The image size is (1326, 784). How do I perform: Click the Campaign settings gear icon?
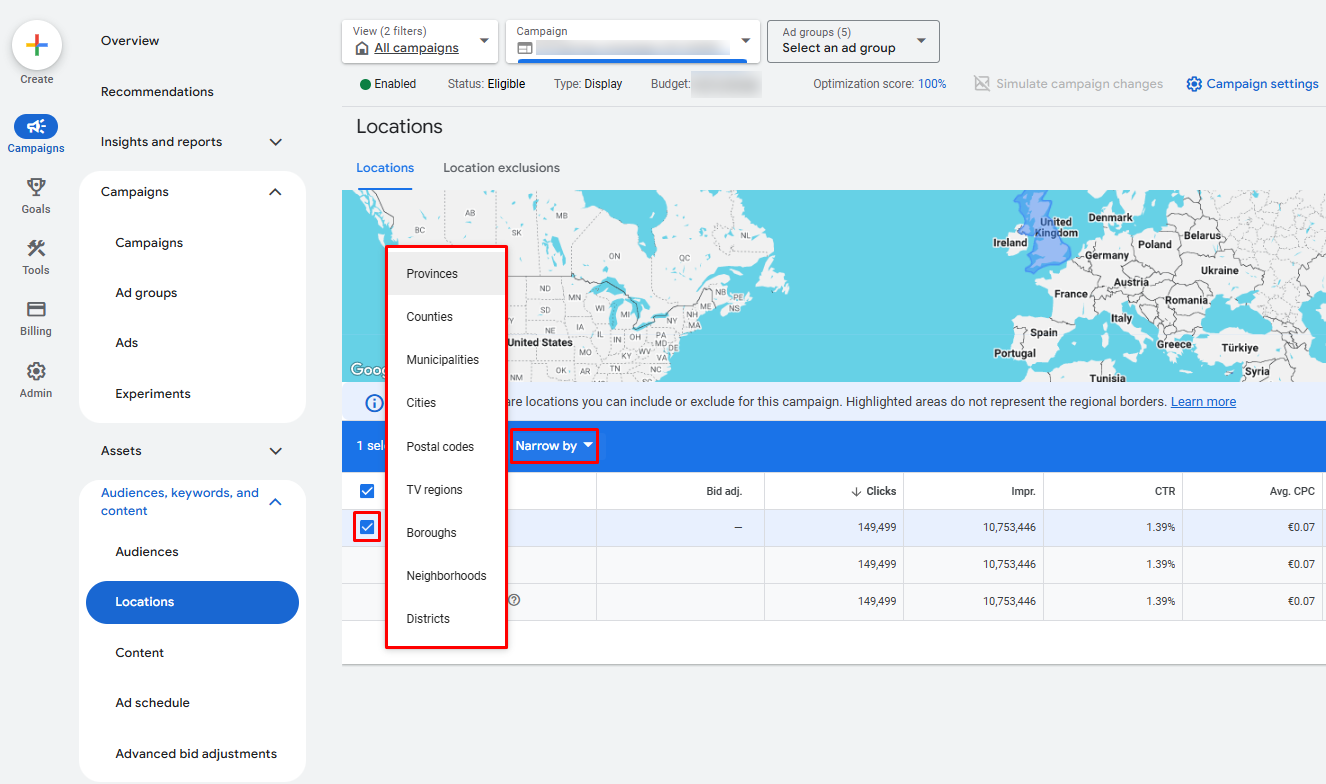pos(1194,84)
